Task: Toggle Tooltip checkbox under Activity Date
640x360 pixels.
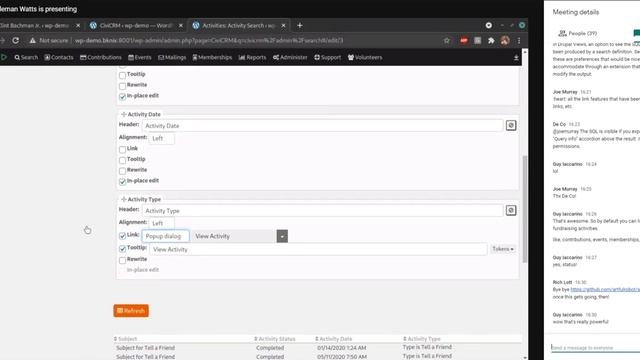Action: 122,160
